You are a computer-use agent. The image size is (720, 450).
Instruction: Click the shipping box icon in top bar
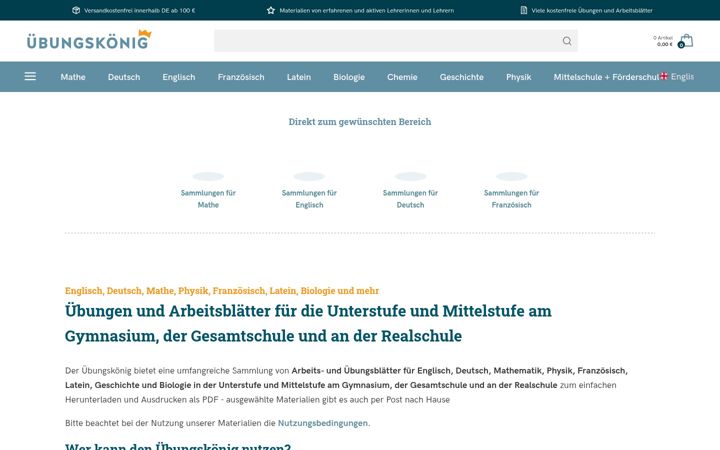coord(76,10)
